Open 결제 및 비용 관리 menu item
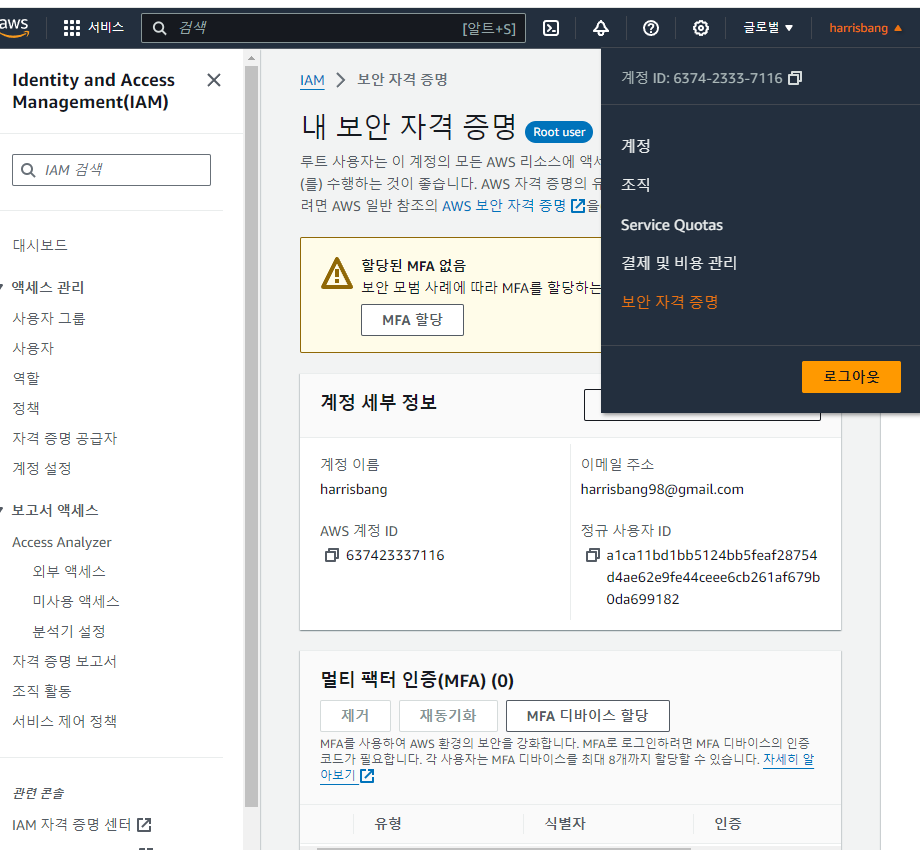The image size is (920, 850). click(x=679, y=263)
